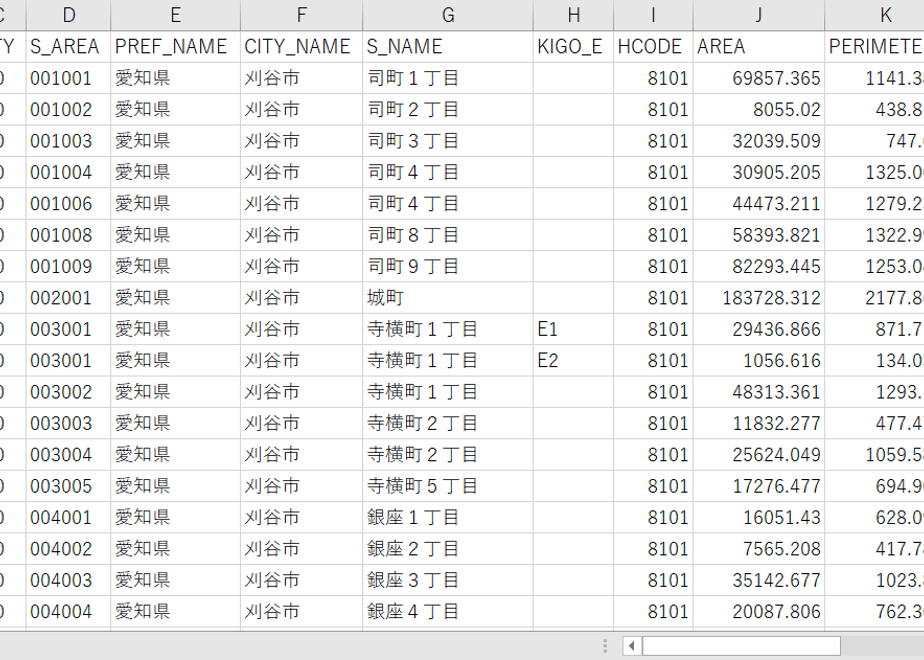Click the horizontal scrollbar thumb
The width and height of the screenshot is (924, 660).
pos(741,646)
